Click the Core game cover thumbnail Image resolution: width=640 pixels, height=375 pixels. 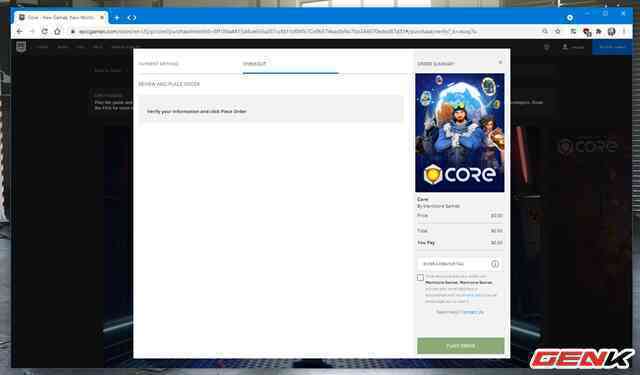coord(460,133)
